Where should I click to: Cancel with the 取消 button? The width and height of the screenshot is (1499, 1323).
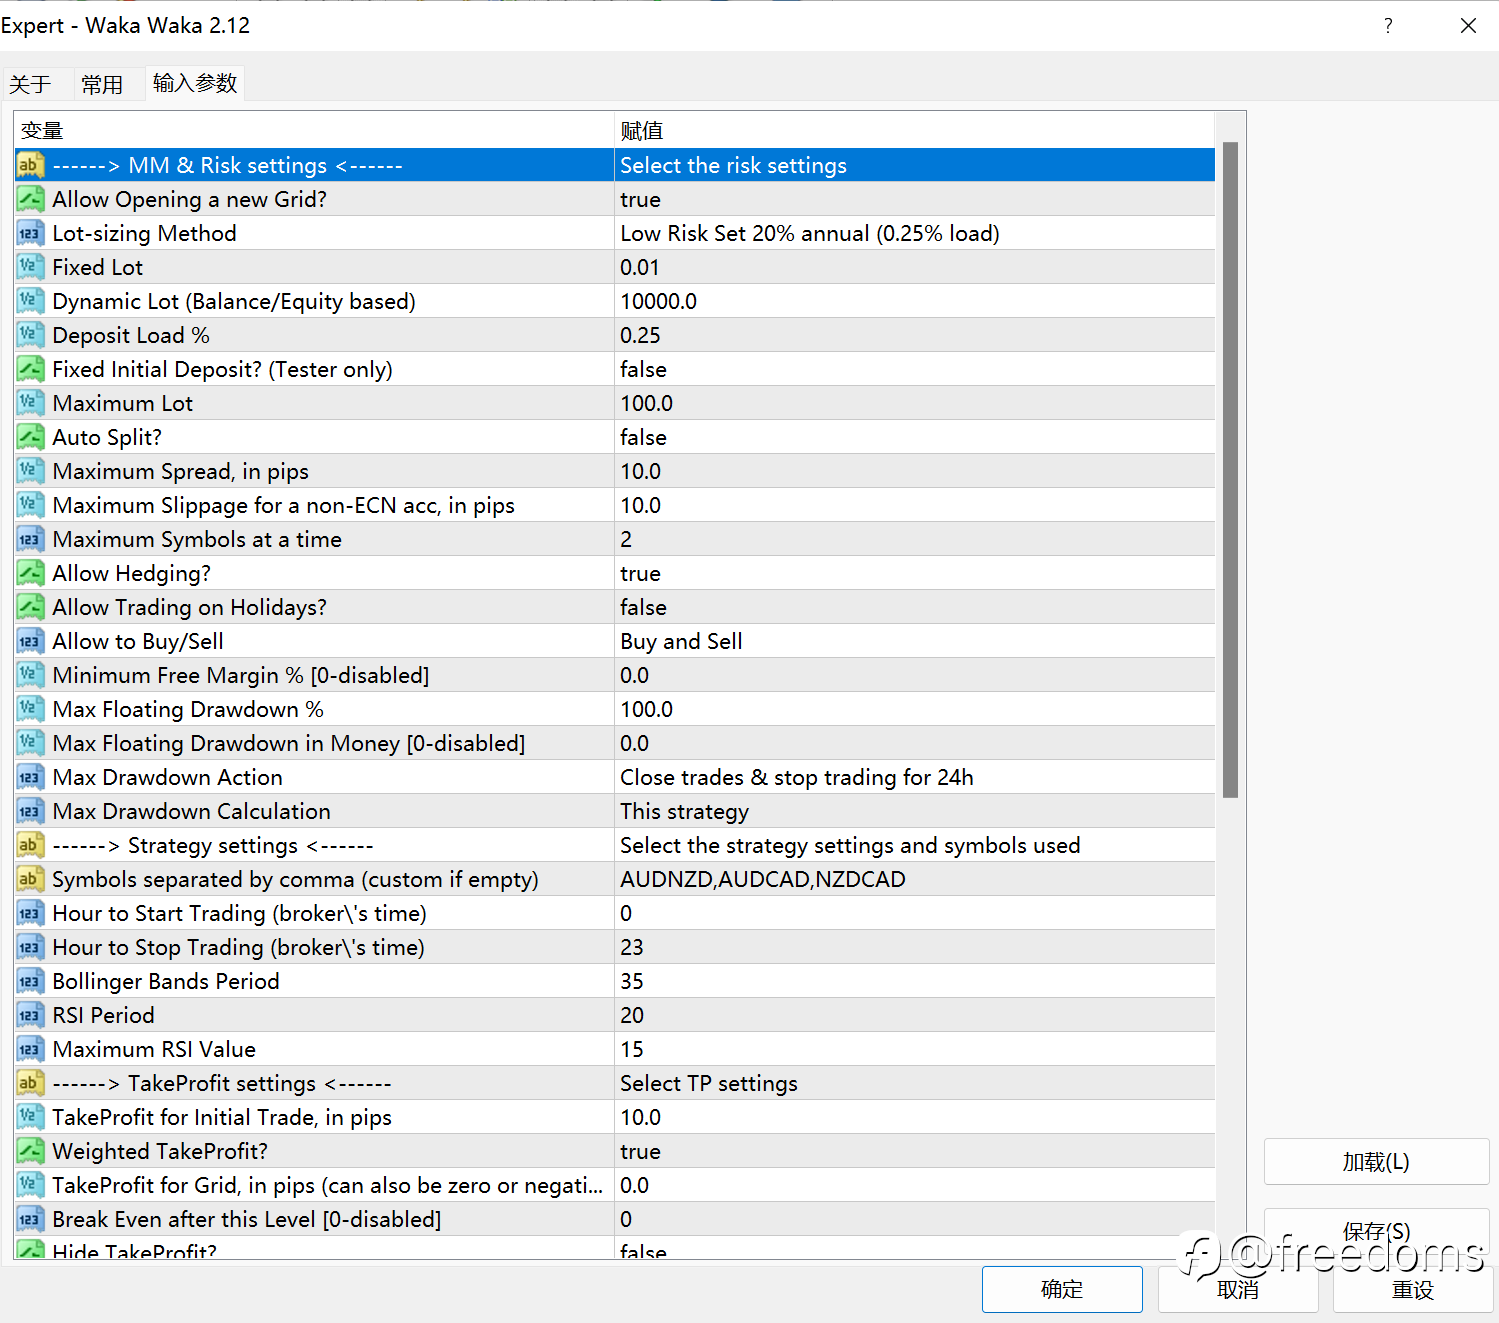(1238, 1290)
